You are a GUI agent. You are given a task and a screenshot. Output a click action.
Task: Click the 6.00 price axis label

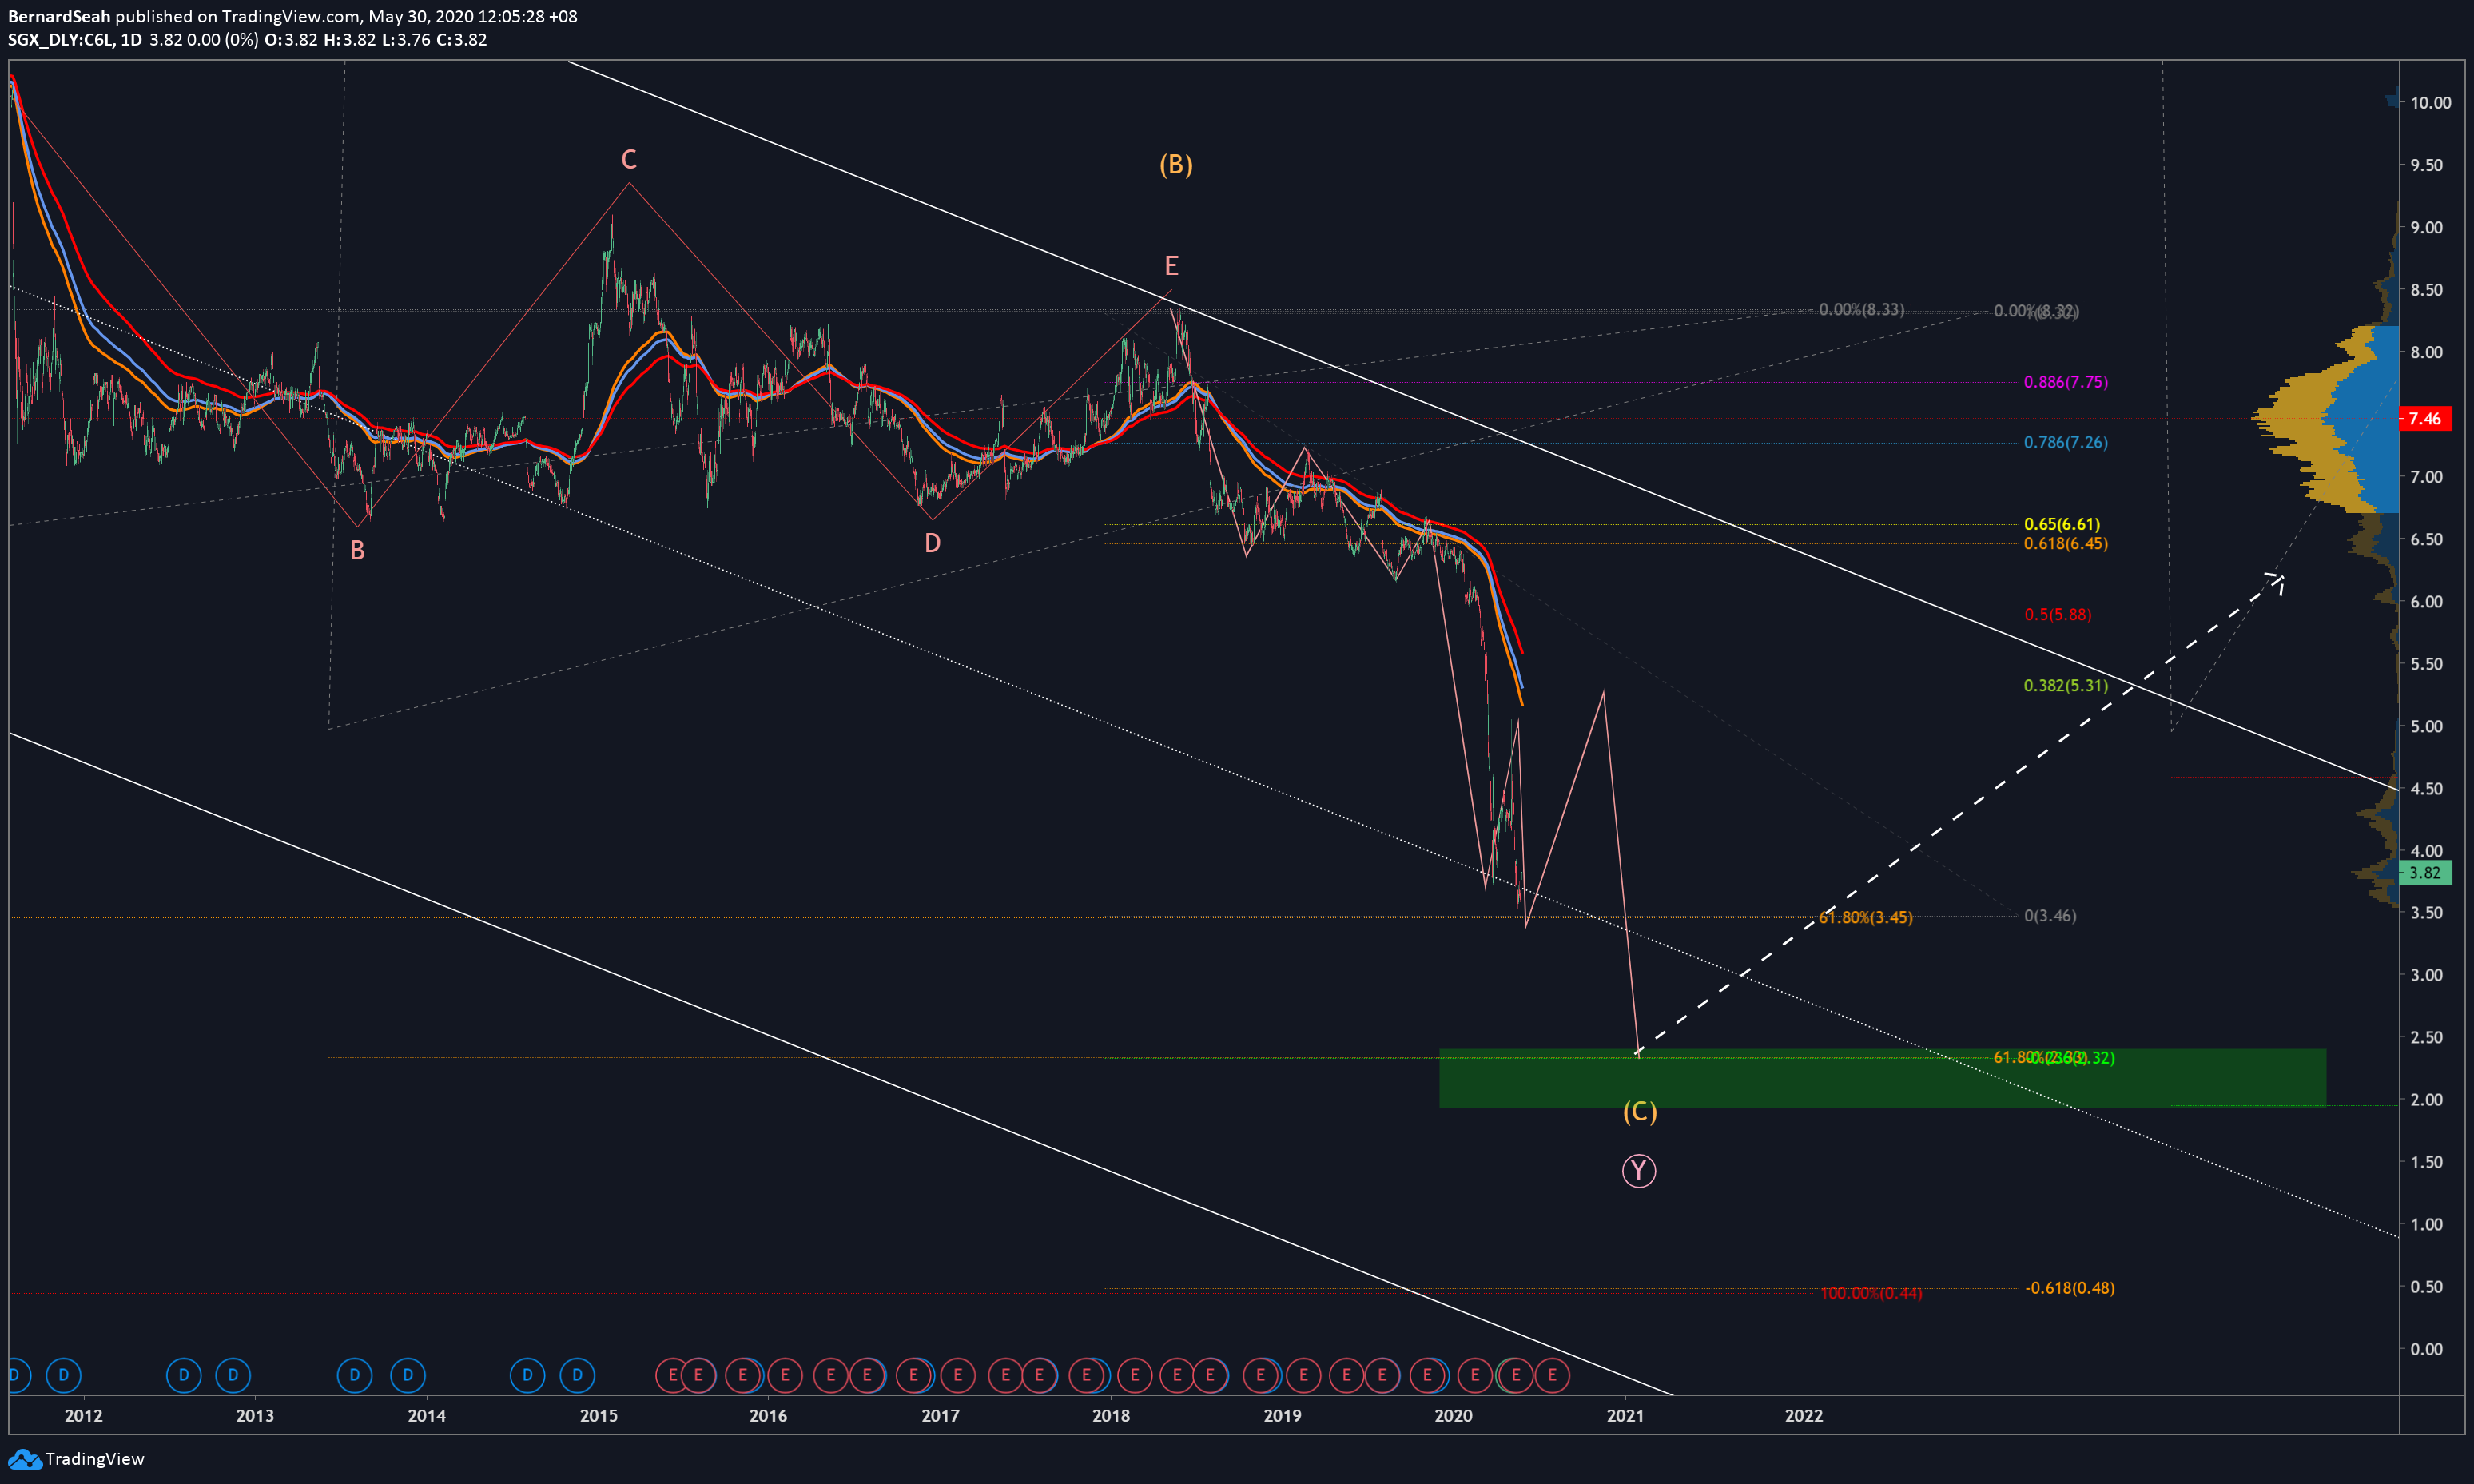[2427, 601]
